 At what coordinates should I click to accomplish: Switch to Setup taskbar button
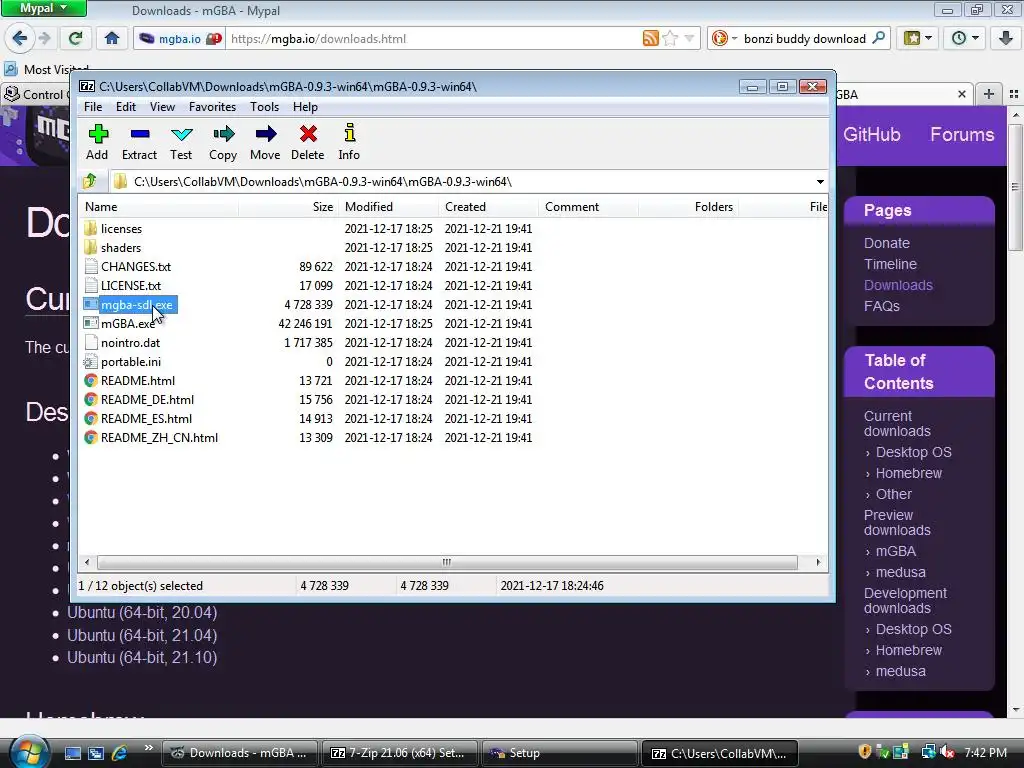559,753
